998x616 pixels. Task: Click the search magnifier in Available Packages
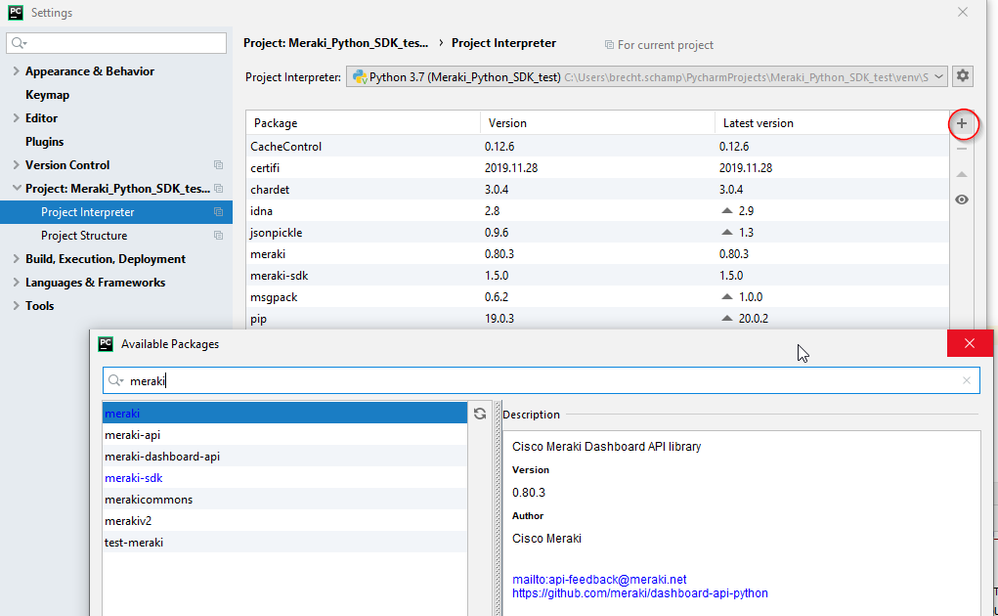[x=115, y=381]
